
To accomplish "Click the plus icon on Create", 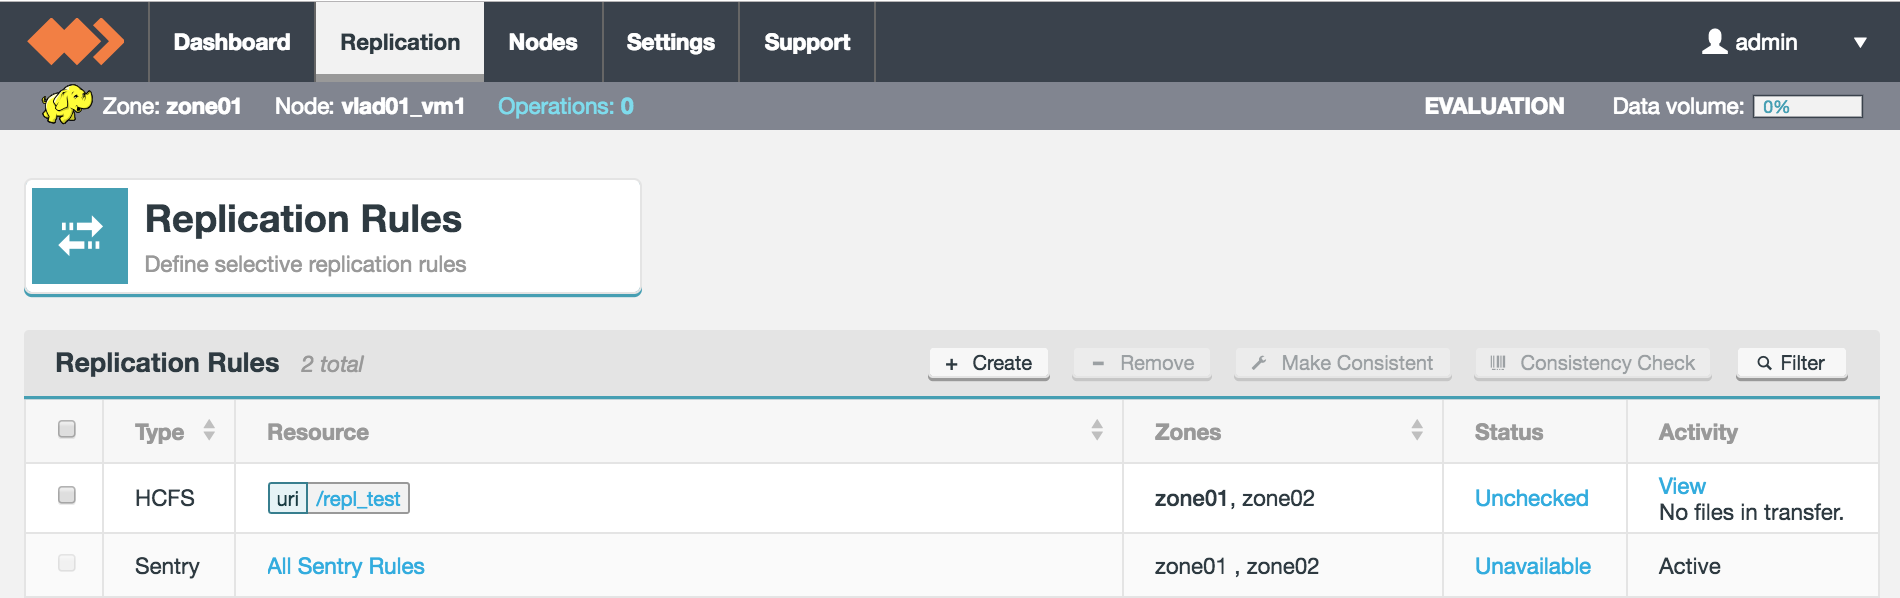I will tap(952, 364).
